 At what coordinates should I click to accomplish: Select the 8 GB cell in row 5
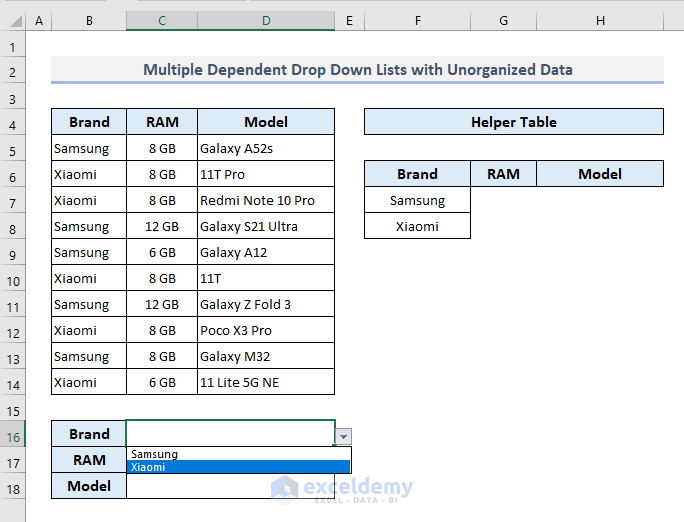click(162, 148)
